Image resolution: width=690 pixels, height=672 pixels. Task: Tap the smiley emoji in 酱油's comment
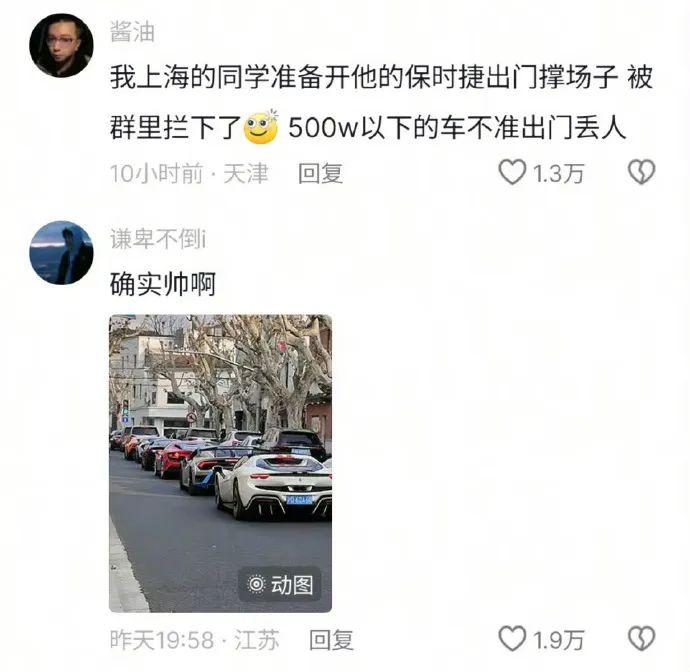[x=262, y=127]
